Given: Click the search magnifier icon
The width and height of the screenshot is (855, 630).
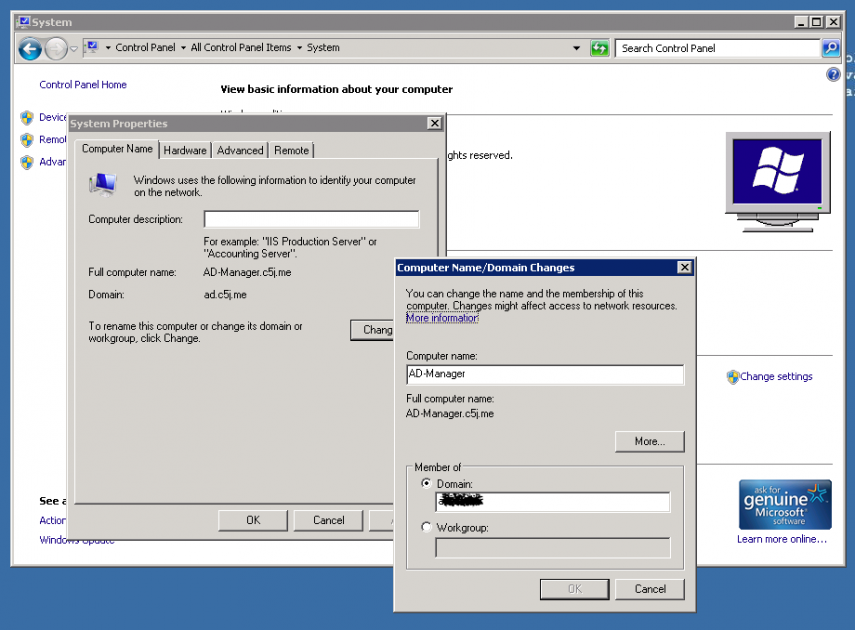Looking at the screenshot, I should [830, 48].
